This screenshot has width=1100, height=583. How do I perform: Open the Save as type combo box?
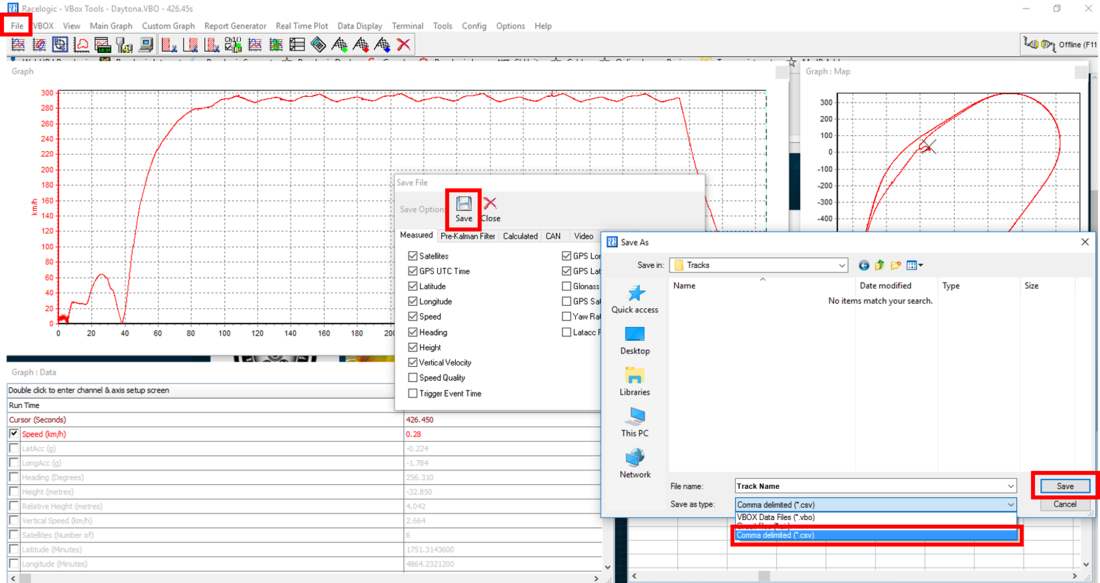876,504
